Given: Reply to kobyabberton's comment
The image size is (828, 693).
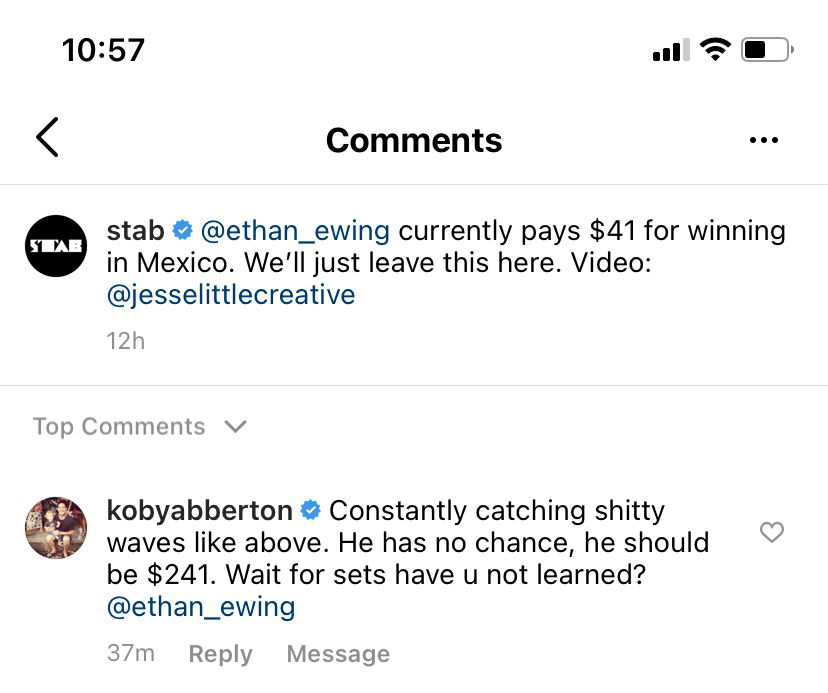Looking at the screenshot, I should click(x=220, y=654).
